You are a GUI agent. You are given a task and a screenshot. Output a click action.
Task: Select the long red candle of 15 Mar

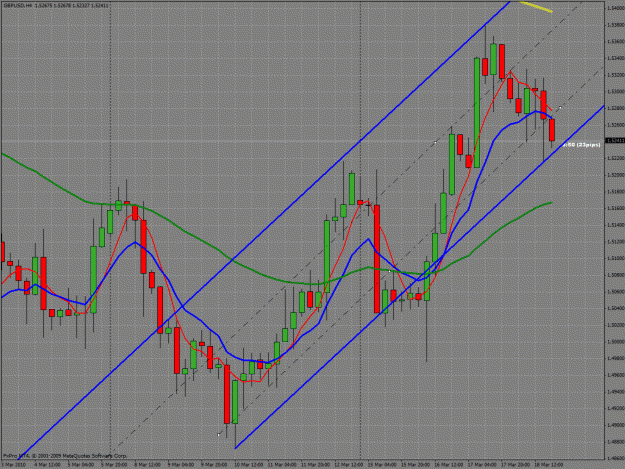(377, 259)
